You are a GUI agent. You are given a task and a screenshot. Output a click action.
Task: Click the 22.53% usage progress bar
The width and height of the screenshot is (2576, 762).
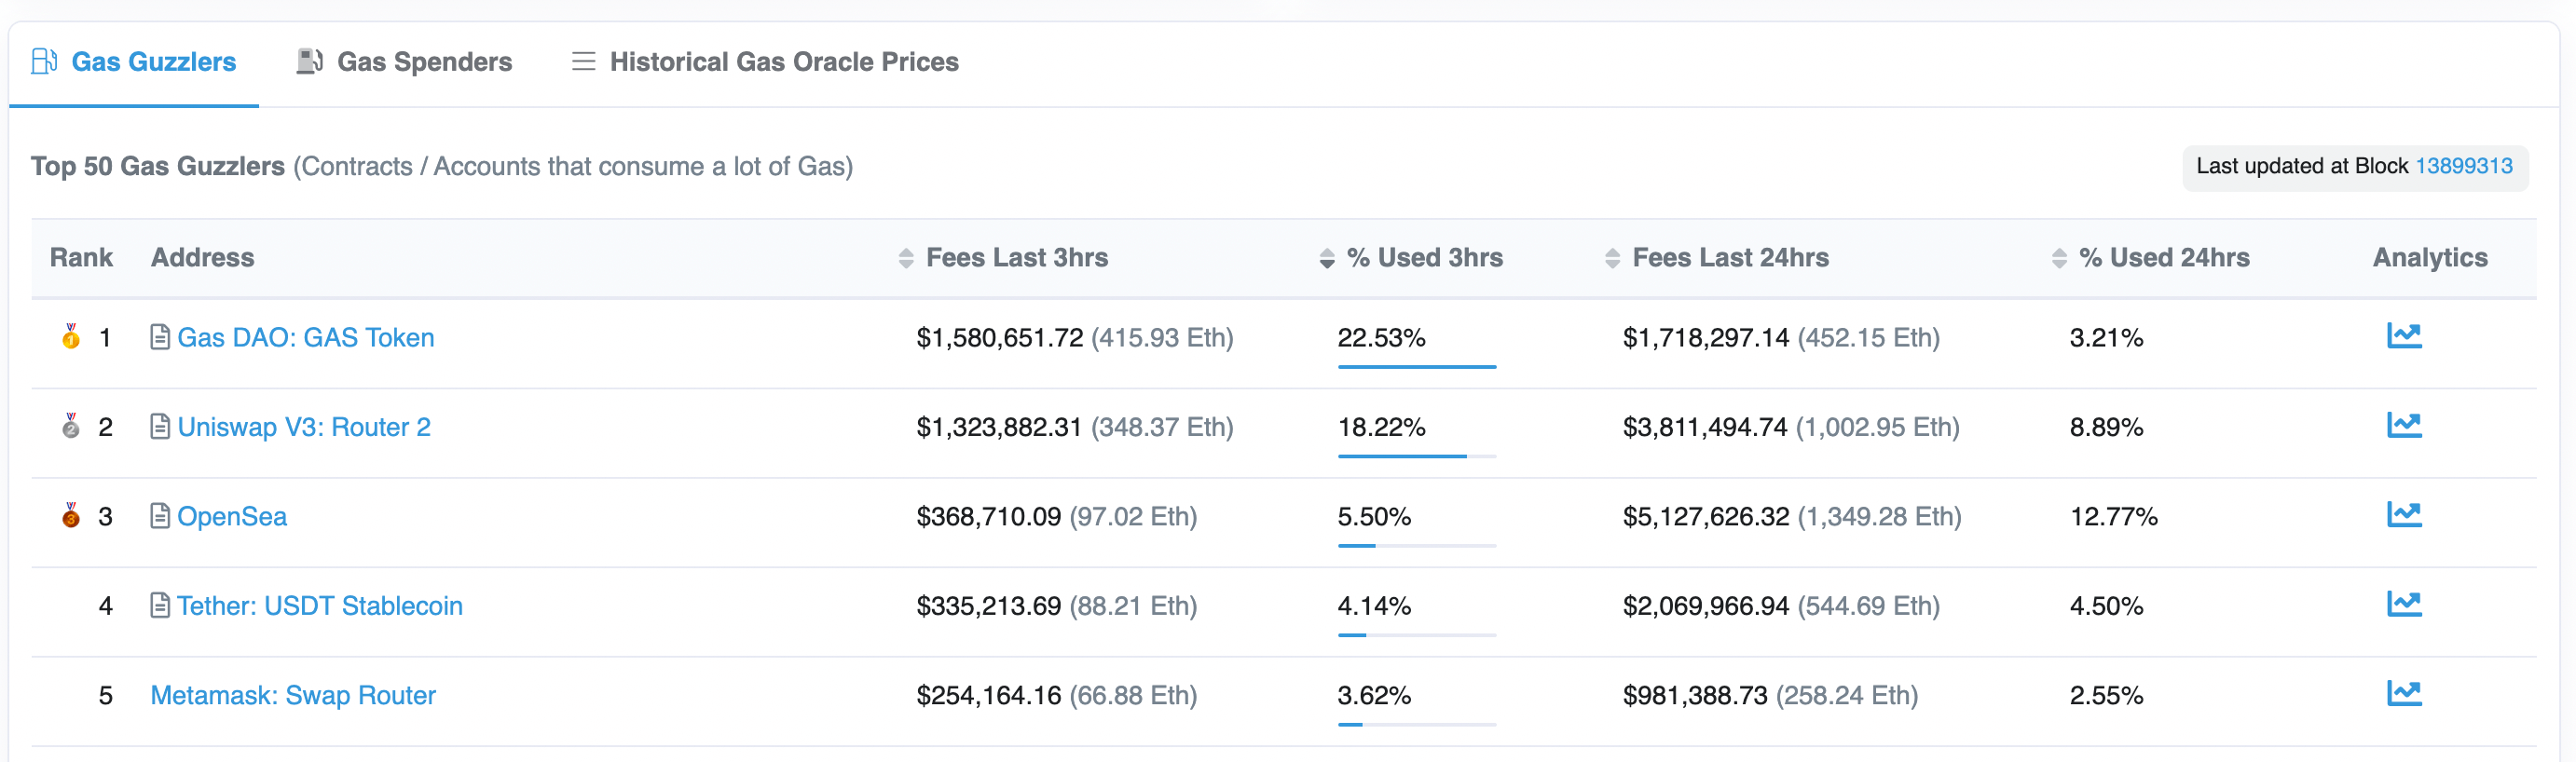1416,367
